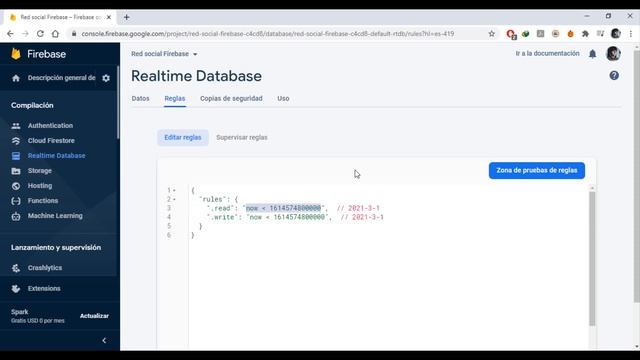This screenshot has height=360, width=640.
Task: Click the help question mark icon
Action: (614, 76)
